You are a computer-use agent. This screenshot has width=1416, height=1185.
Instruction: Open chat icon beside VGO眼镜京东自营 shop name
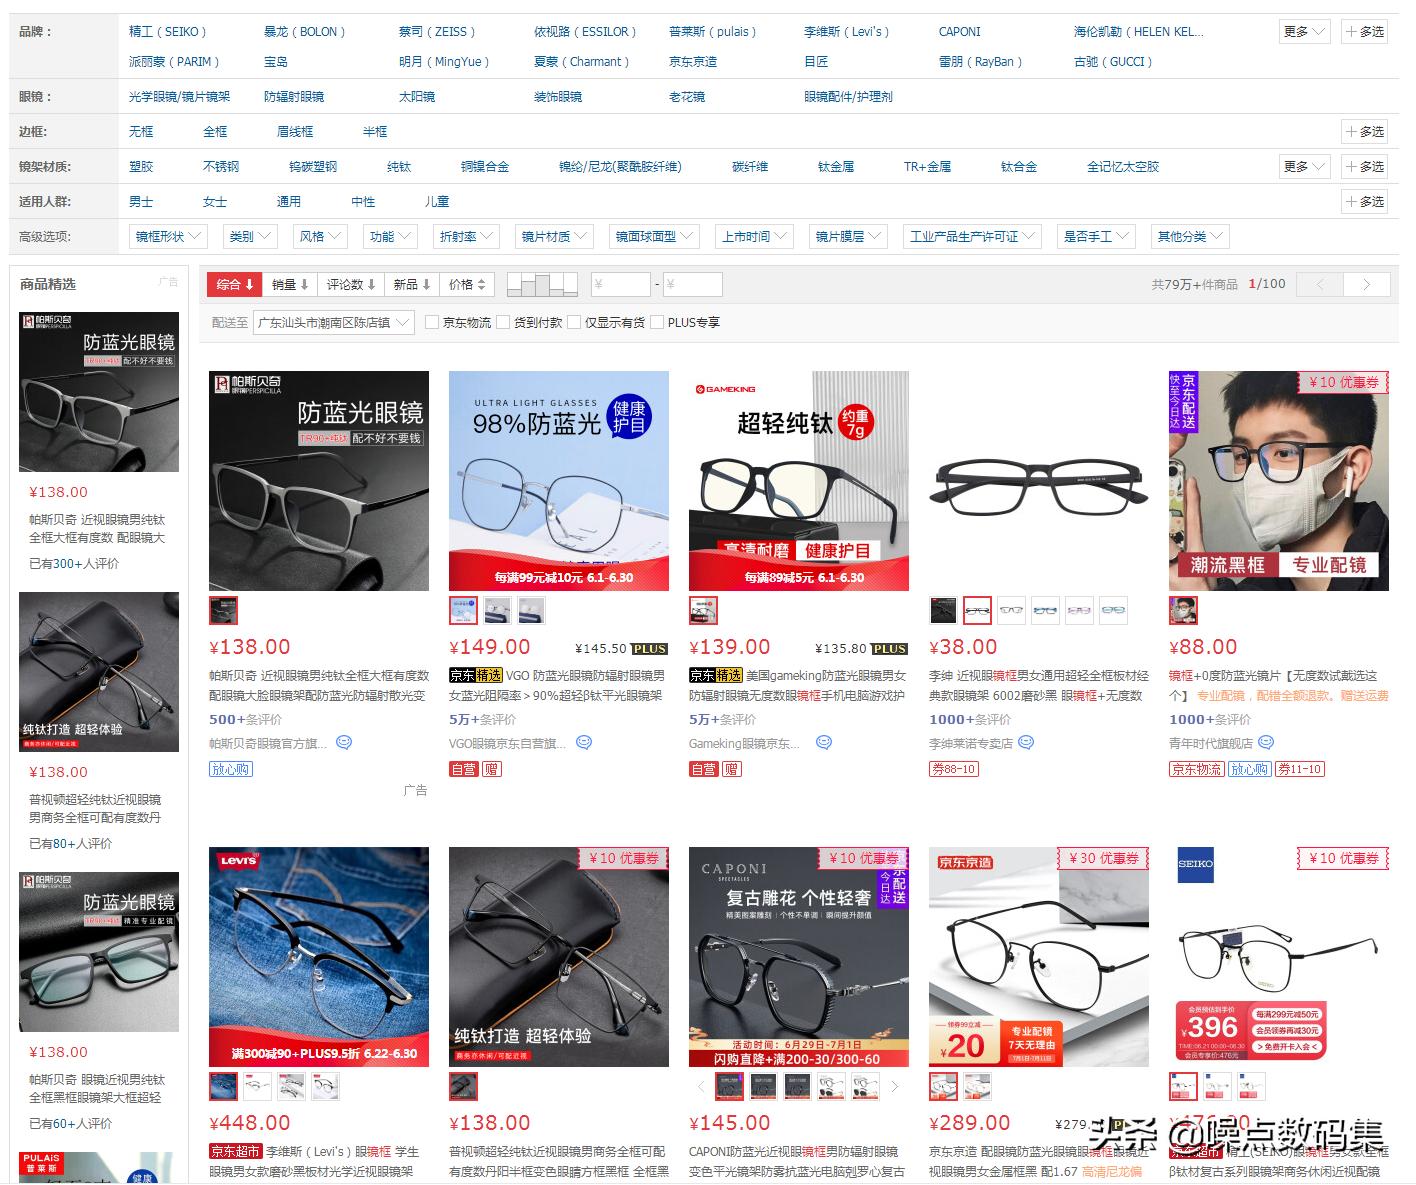(x=584, y=743)
